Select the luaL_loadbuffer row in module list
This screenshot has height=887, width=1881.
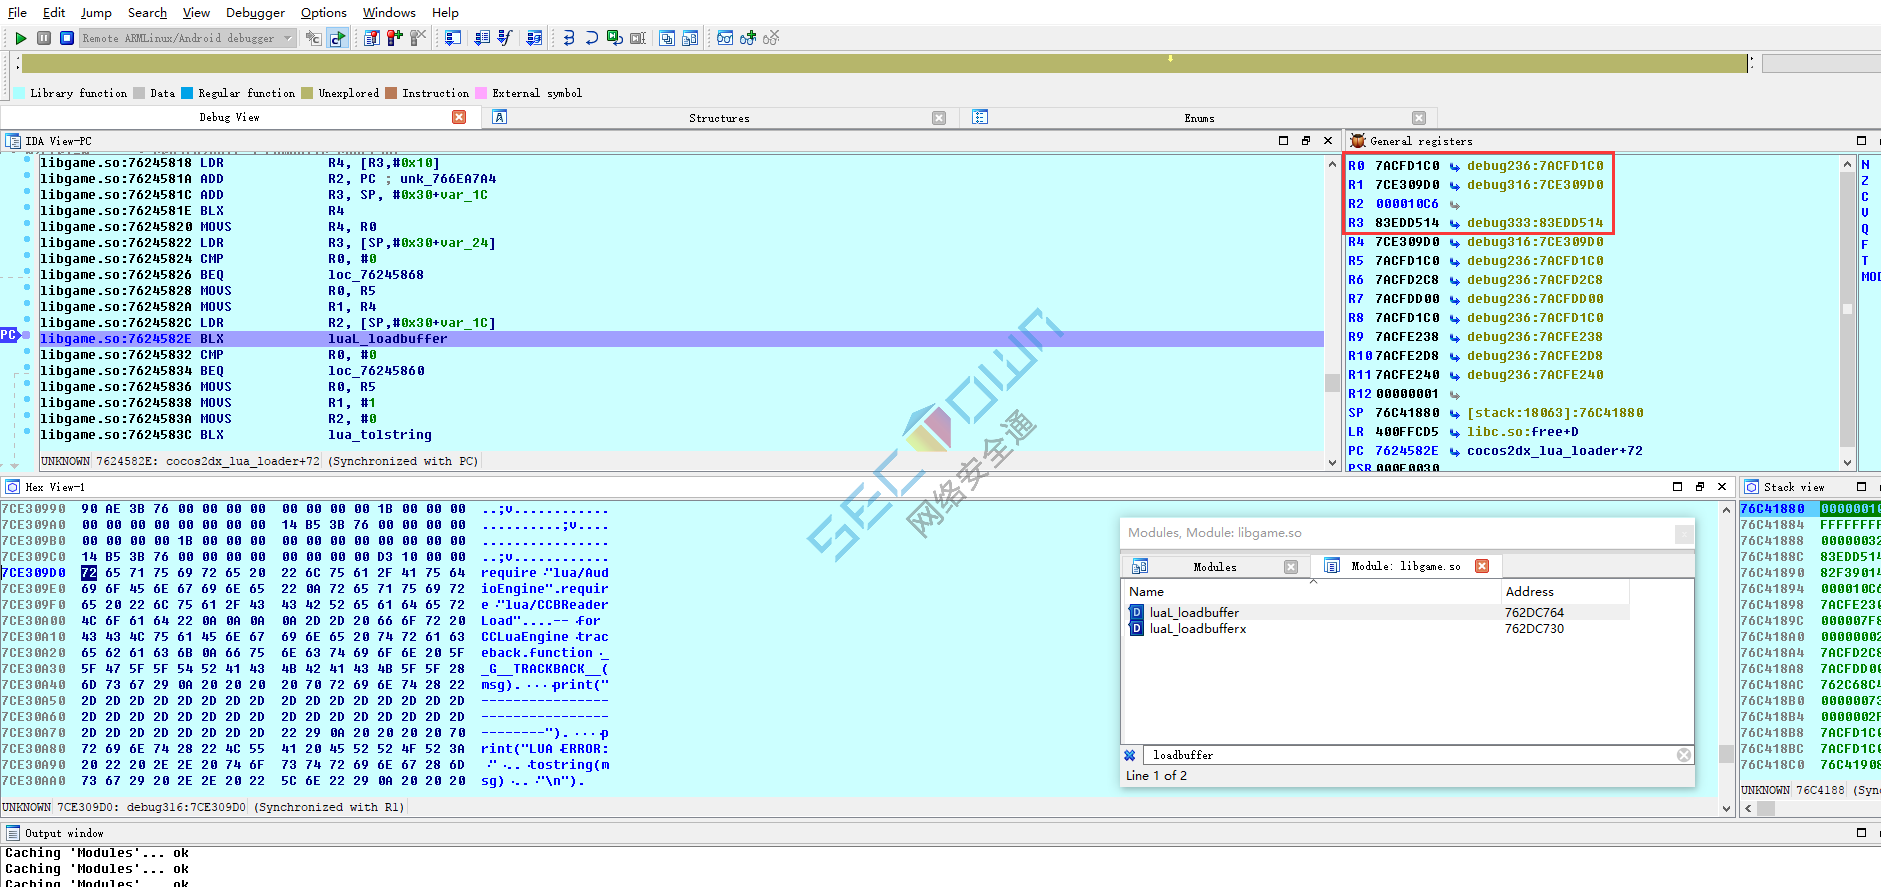point(1379,612)
